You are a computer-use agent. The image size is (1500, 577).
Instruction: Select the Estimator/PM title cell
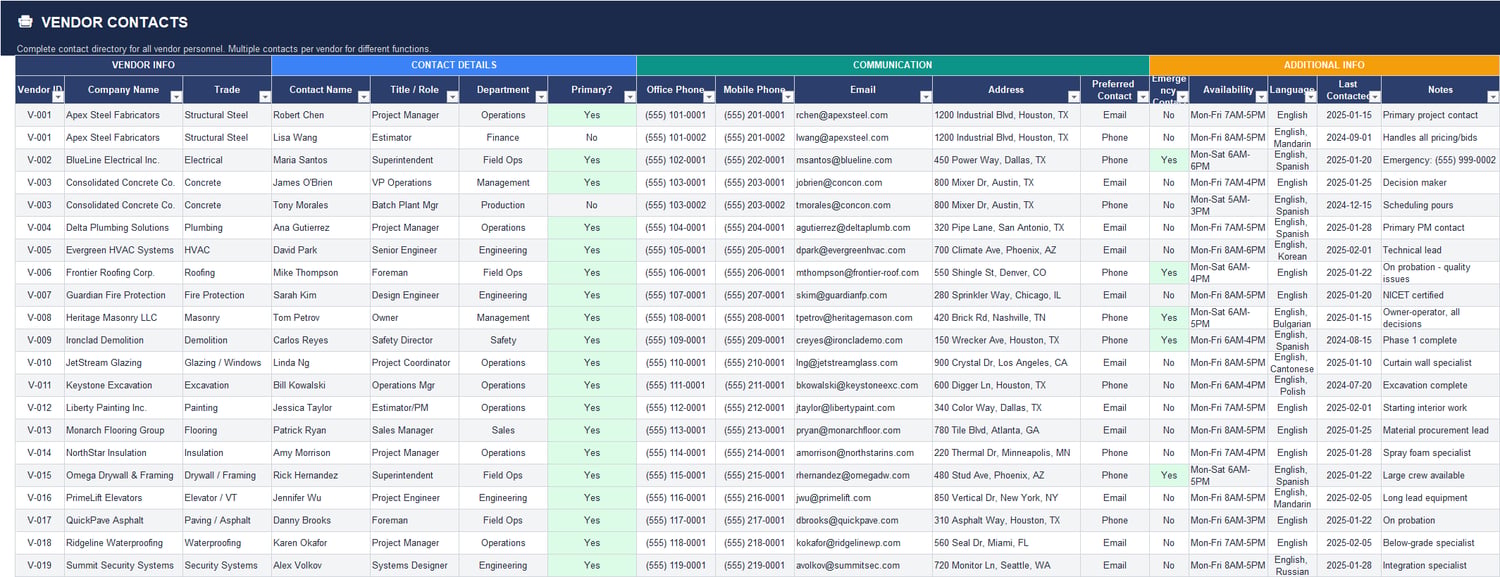[414, 408]
